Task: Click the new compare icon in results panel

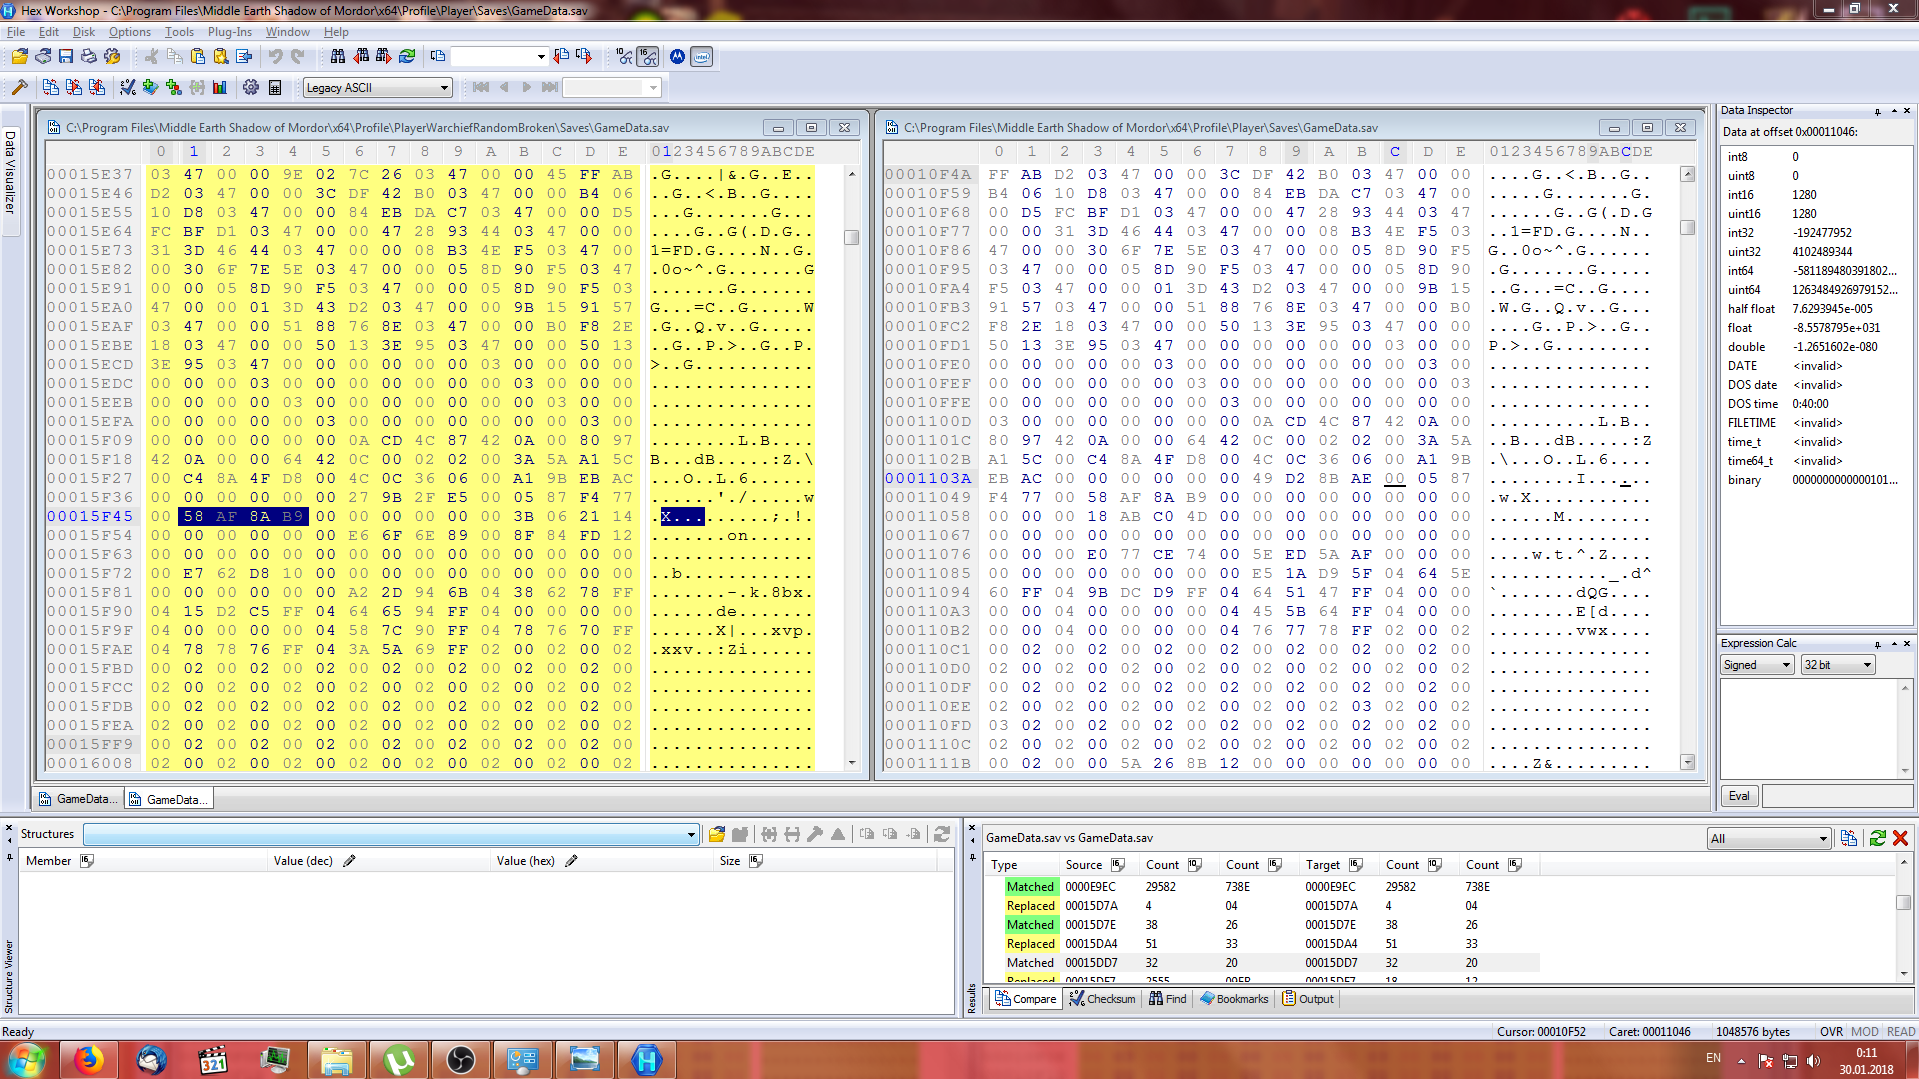Action: tap(1849, 838)
